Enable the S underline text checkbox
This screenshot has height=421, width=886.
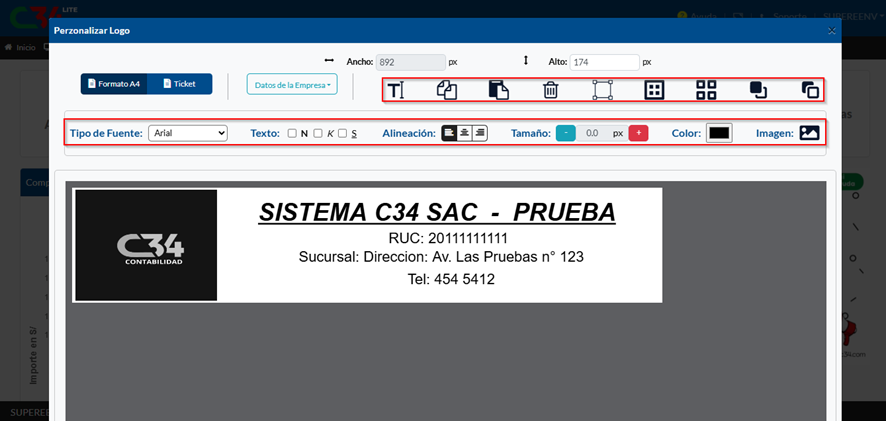[342, 133]
